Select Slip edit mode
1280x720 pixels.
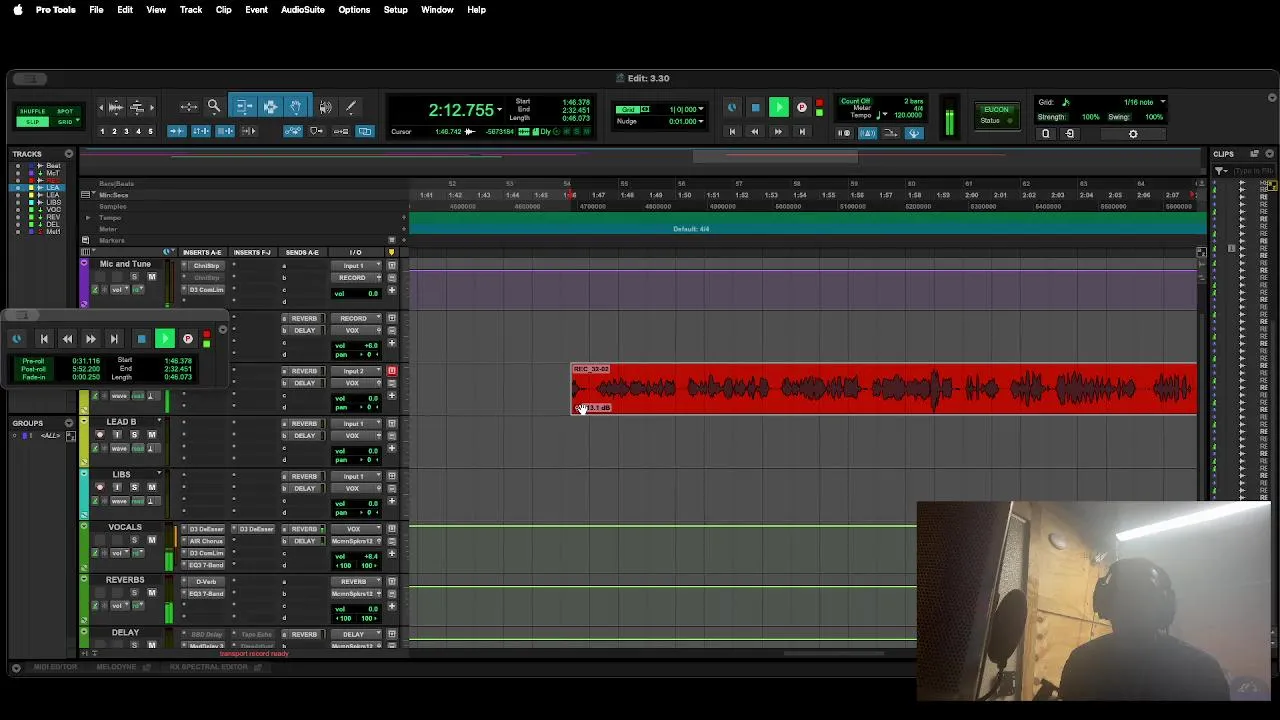(33, 121)
